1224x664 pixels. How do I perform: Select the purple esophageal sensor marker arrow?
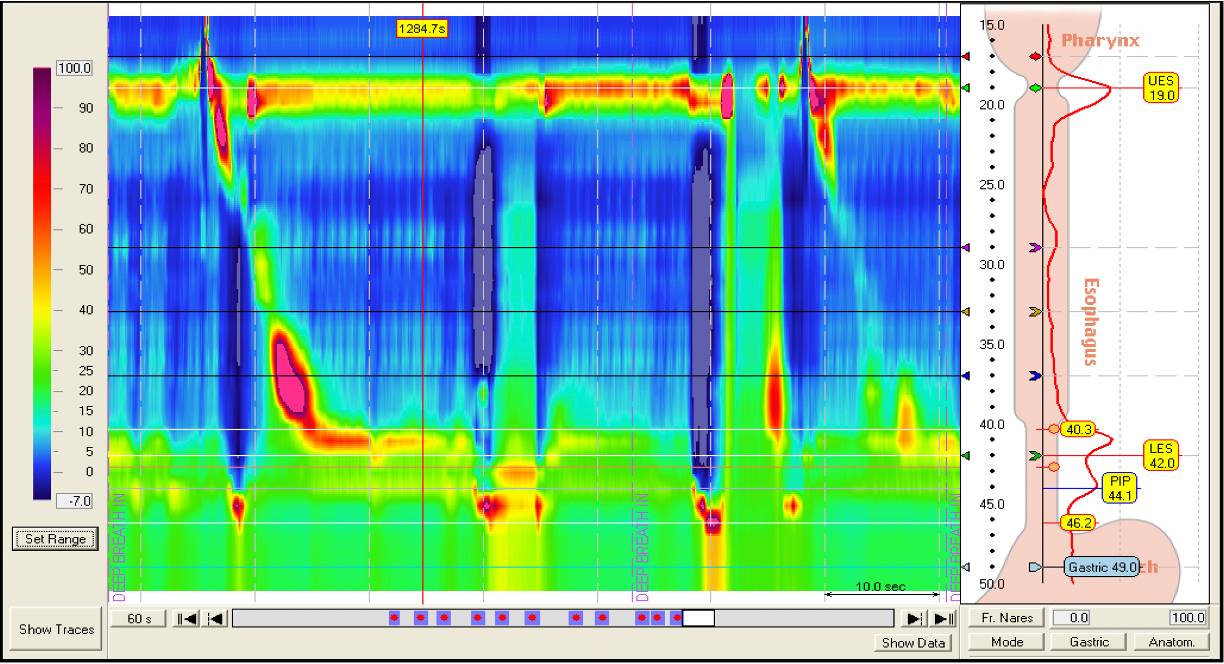click(1035, 247)
